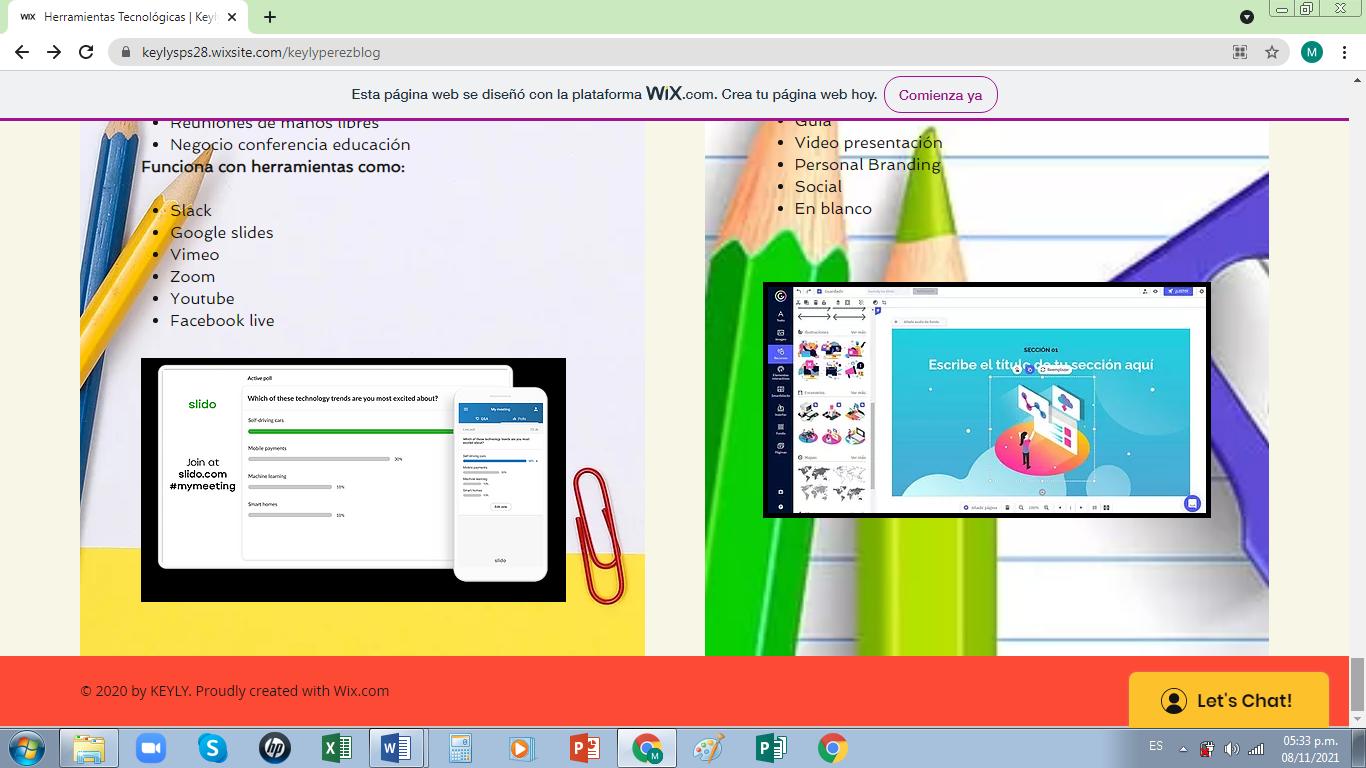This screenshot has height=768, width=1366.
Task: Click the address bar URL
Action: [x=261, y=52]
